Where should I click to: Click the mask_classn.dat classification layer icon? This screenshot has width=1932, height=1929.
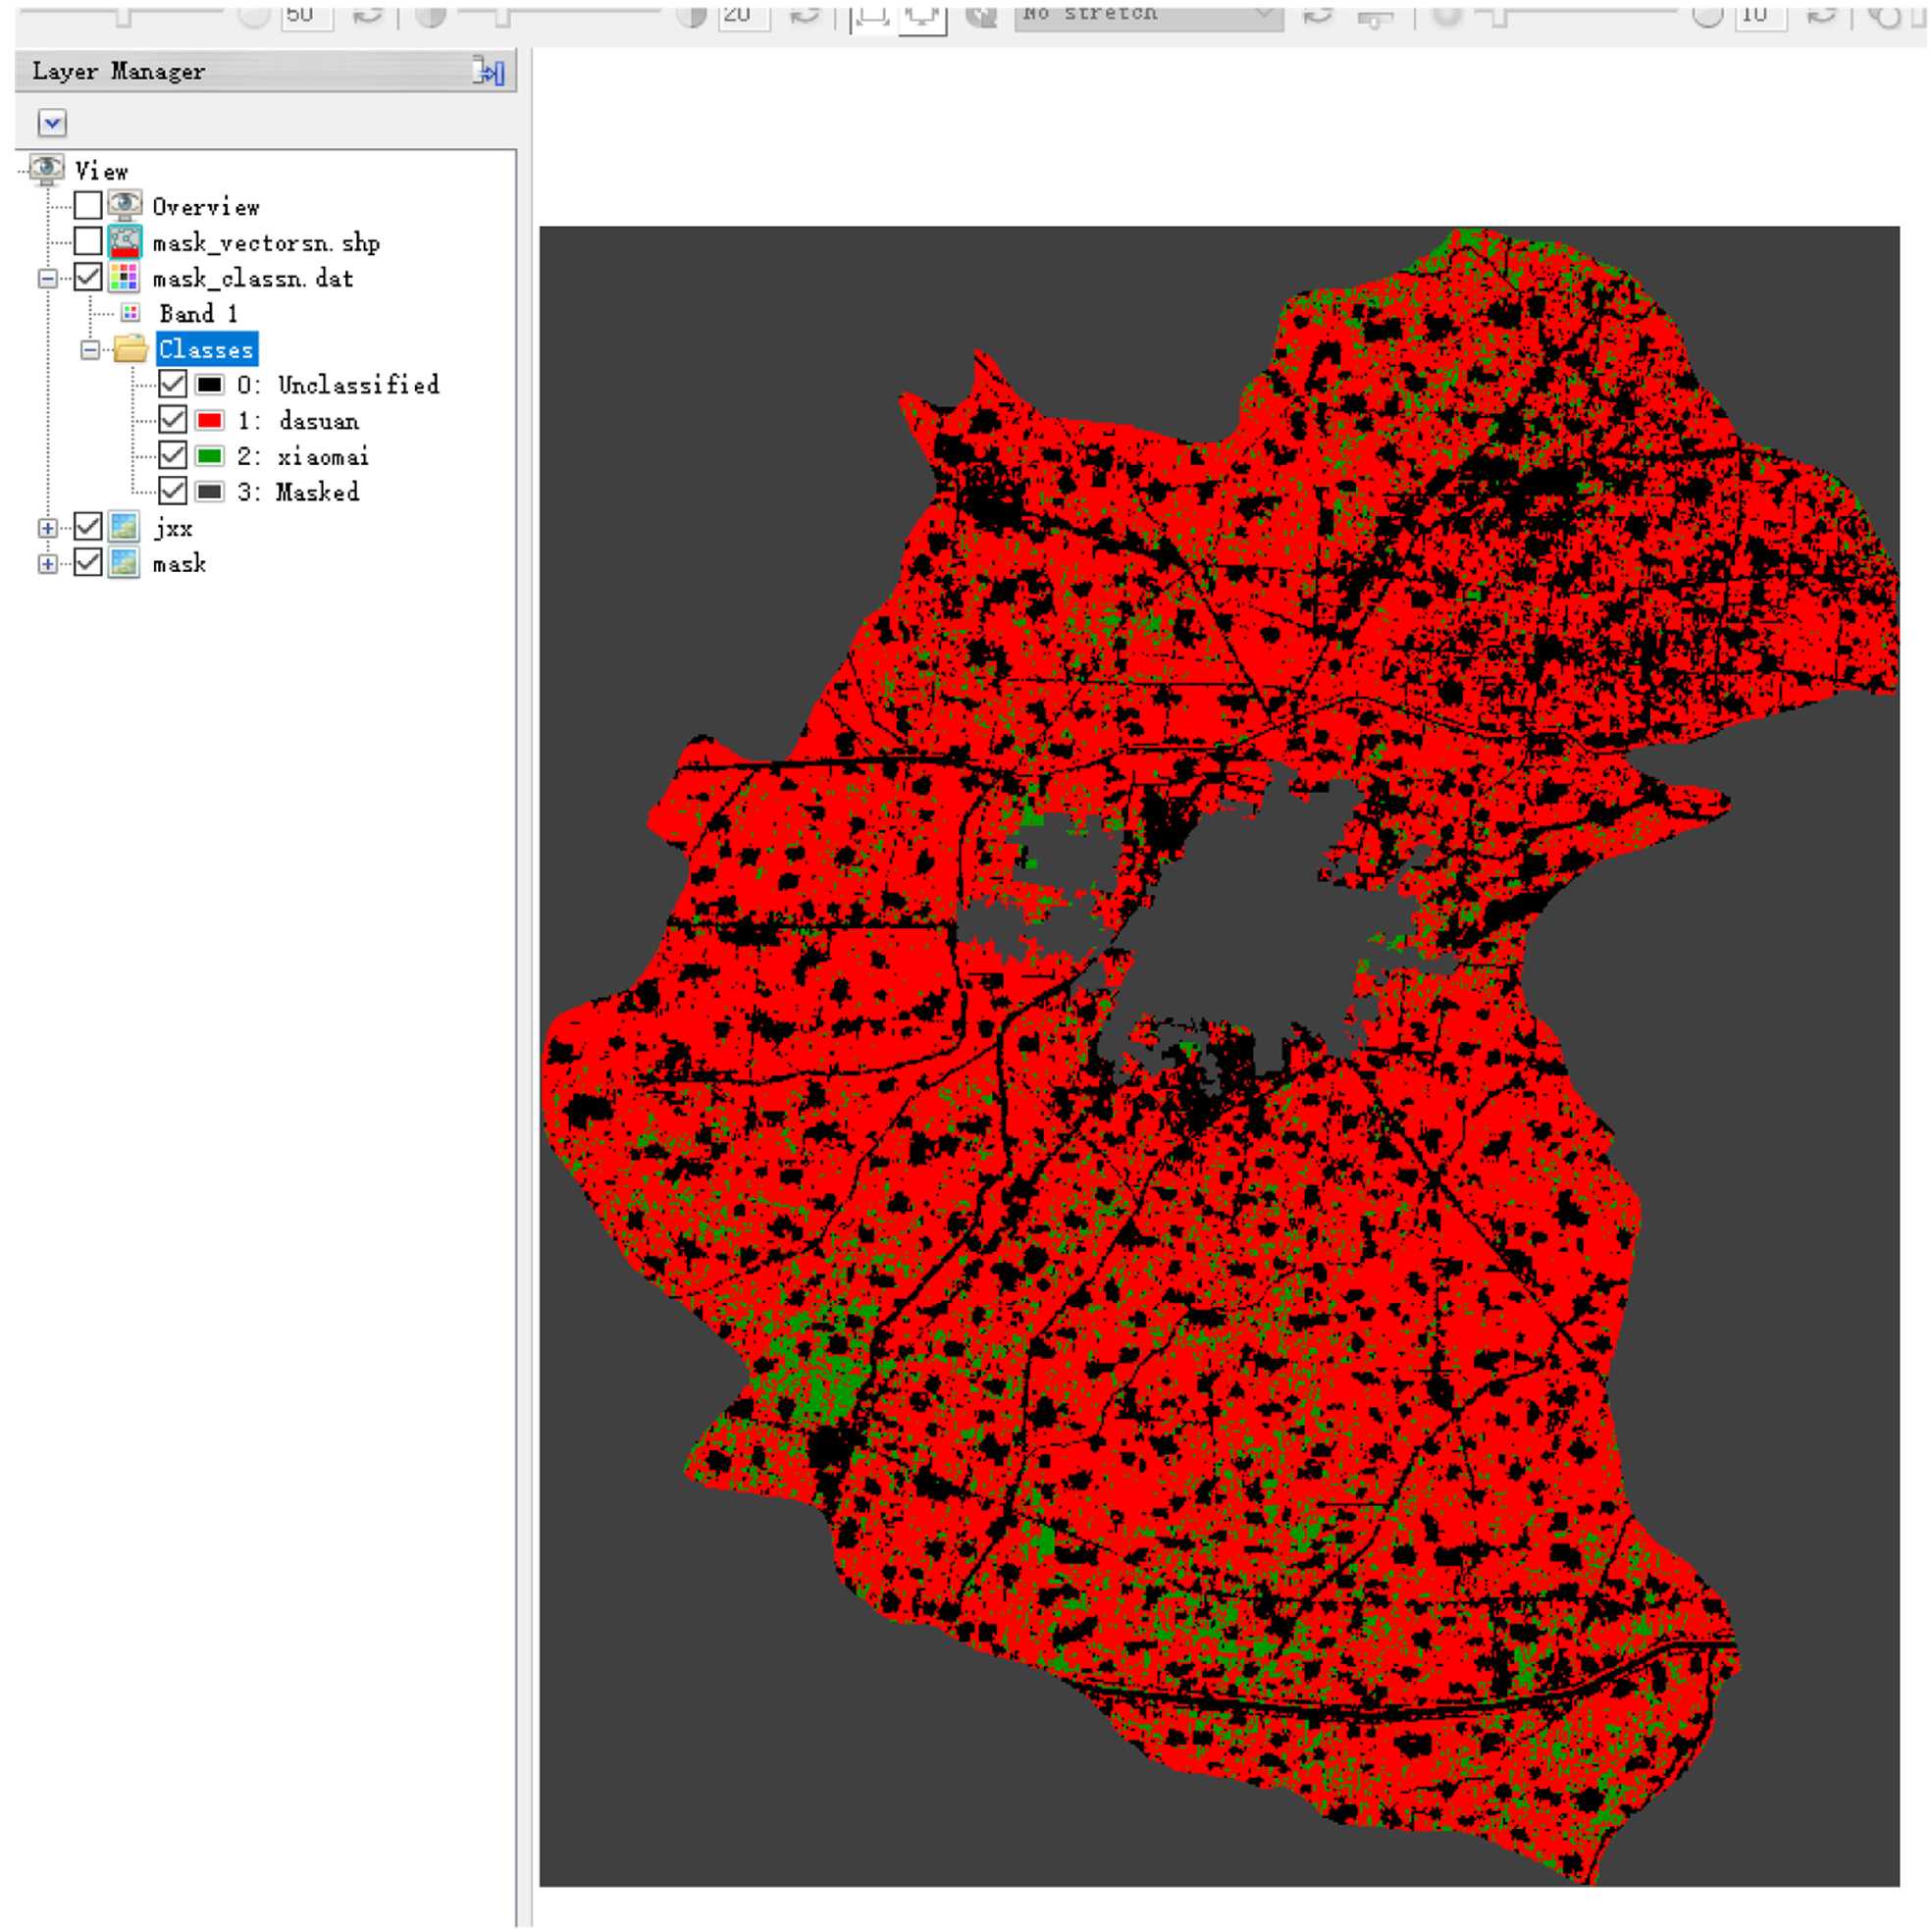click(125, 277)
